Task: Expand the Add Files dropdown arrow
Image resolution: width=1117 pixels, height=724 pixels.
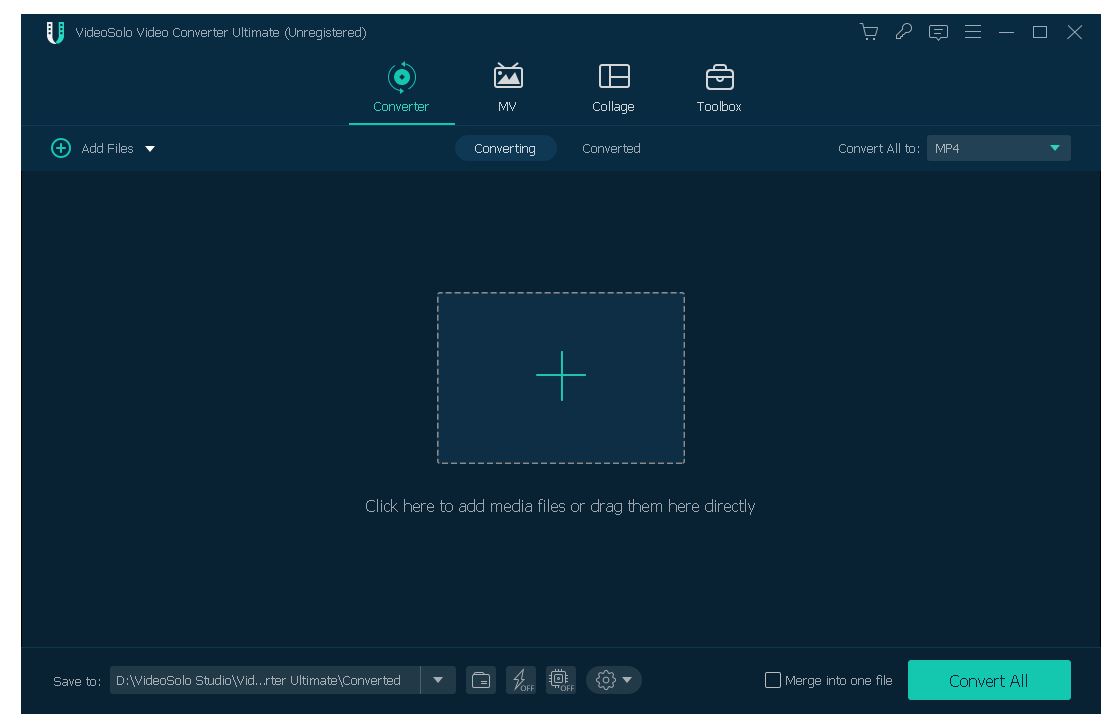Action: 150,149
